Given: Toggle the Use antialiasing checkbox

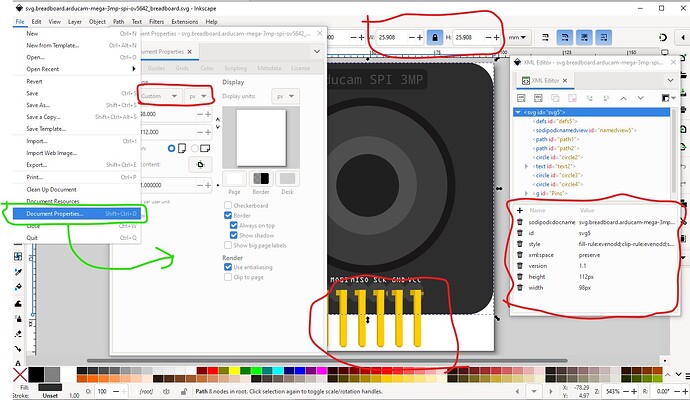Looking at the screenshot, I should 228,265.
